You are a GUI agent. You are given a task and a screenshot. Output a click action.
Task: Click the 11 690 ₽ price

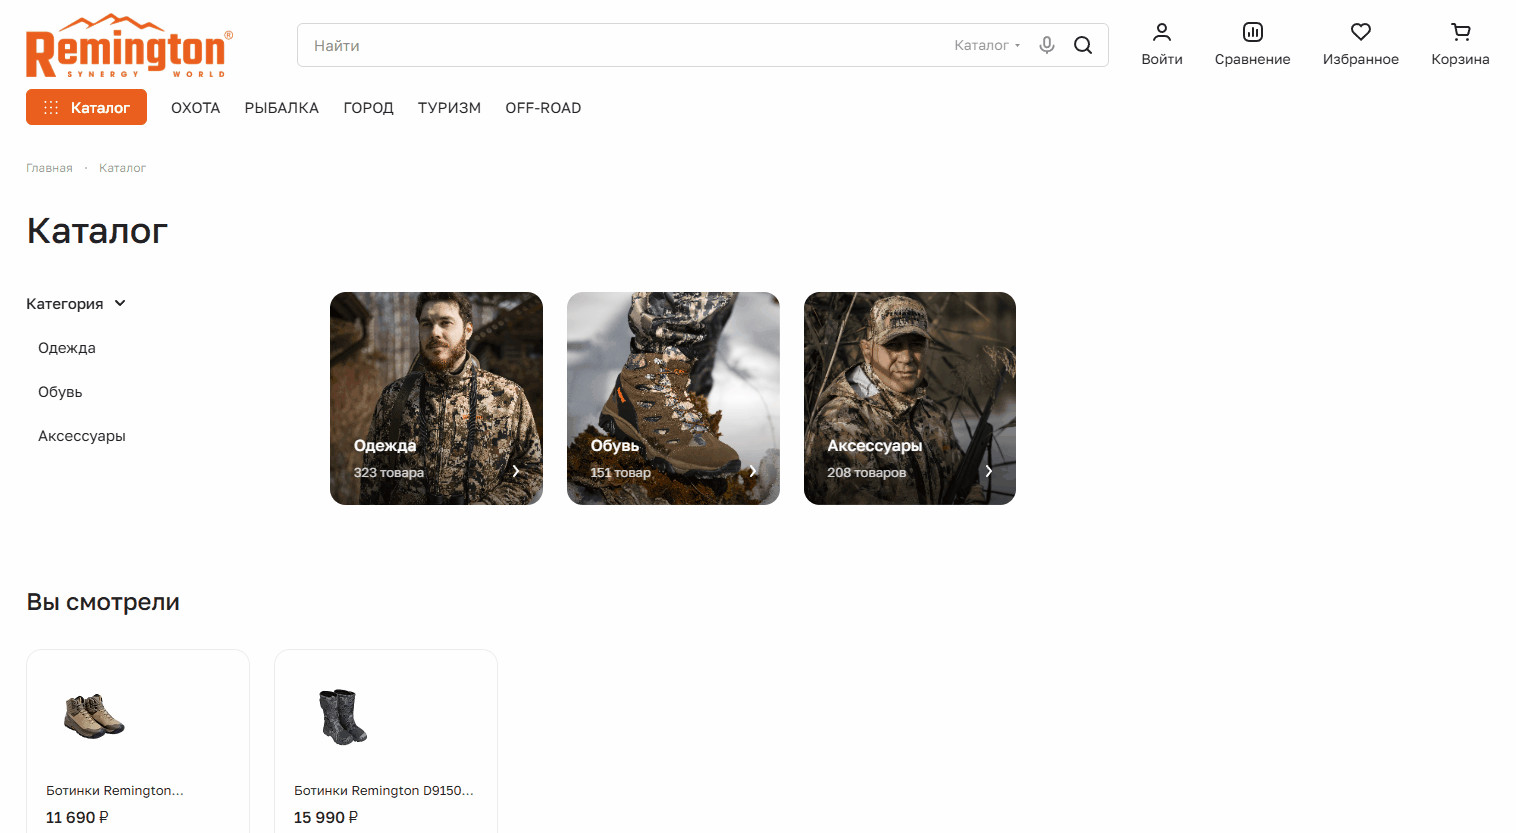[77, 817]
